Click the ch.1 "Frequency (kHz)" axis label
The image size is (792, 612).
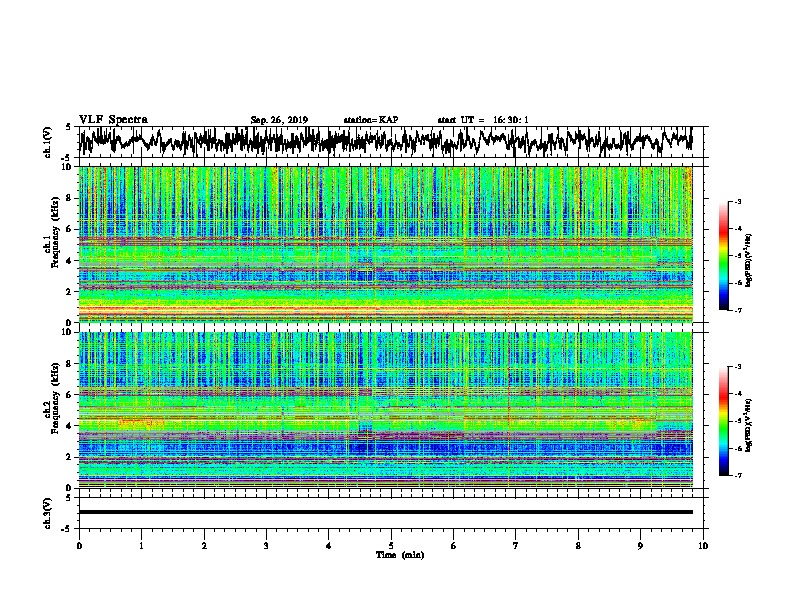(55, 232)
